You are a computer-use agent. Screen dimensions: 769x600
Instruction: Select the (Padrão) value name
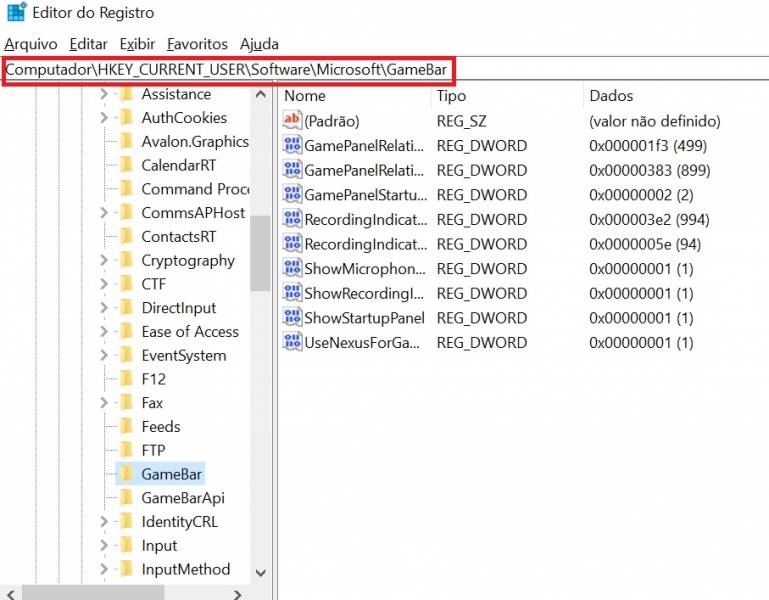(x=332, y=121)
